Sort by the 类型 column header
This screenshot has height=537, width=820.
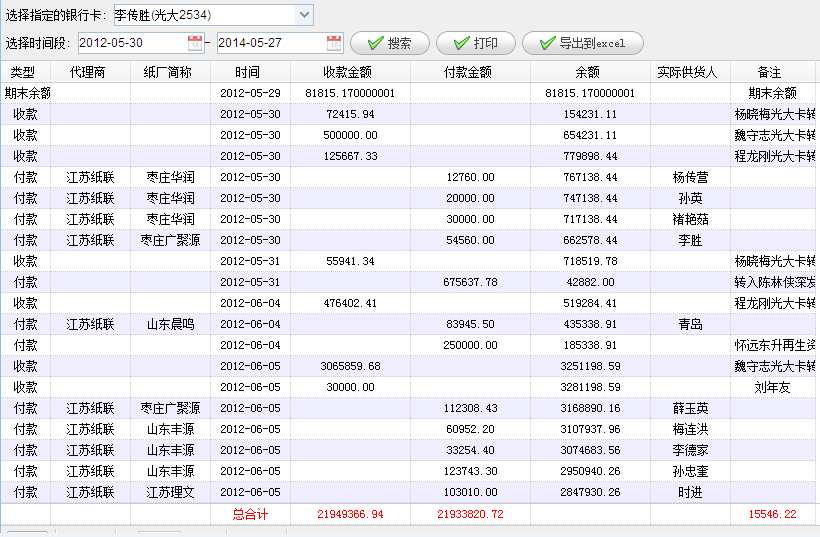tap(24, 72)
